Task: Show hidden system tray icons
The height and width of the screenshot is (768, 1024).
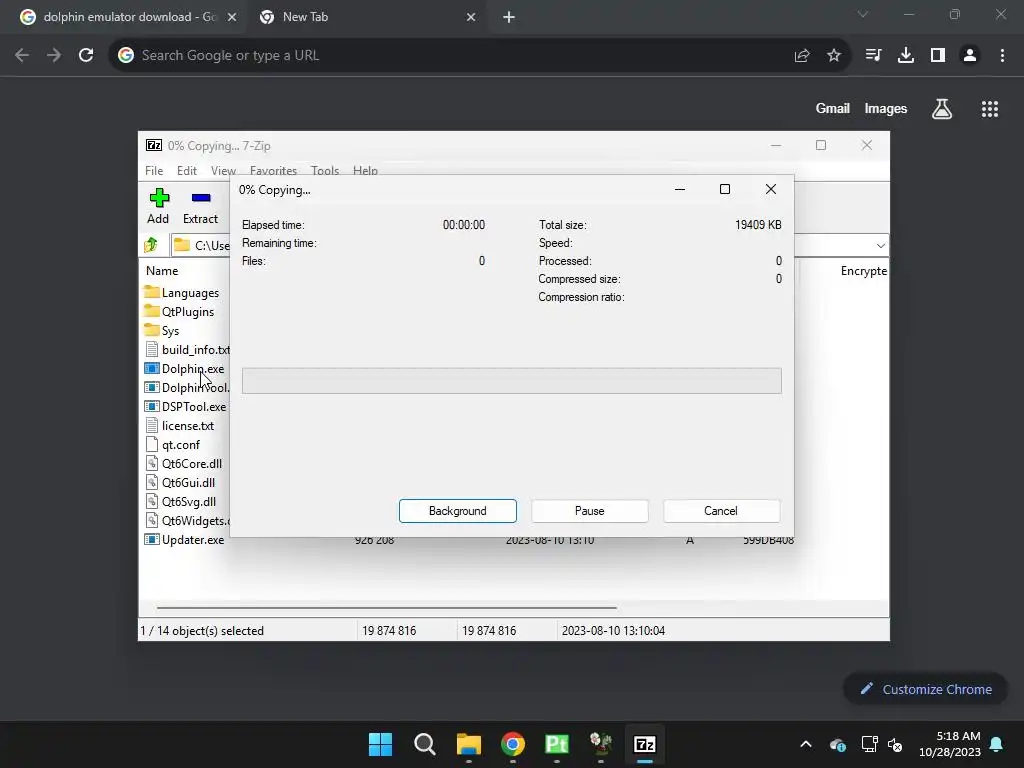Action: coord(806,744)
